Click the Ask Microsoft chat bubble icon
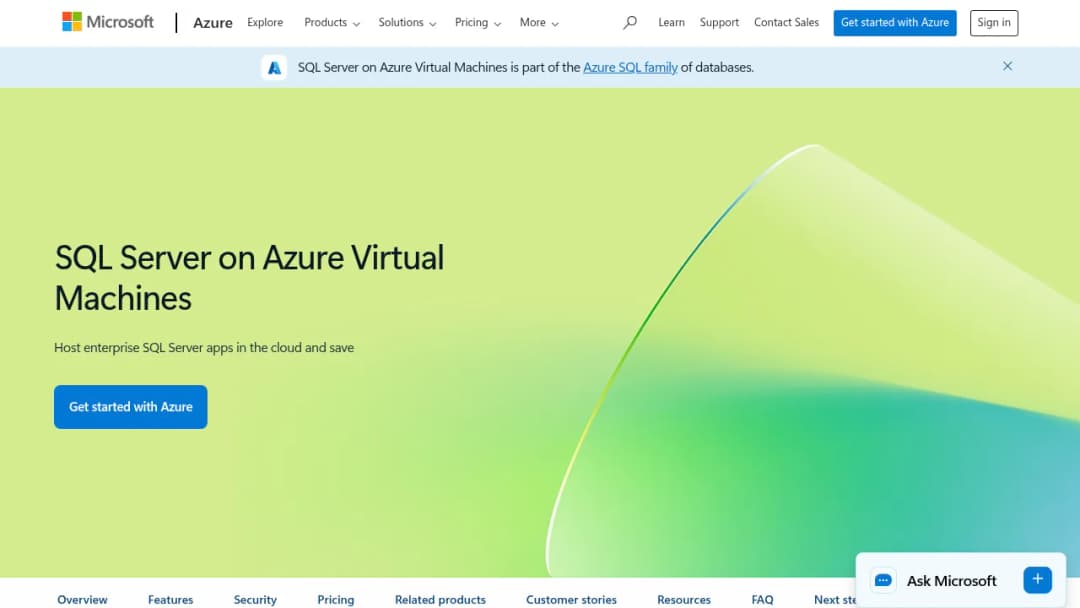 point(883,580)
